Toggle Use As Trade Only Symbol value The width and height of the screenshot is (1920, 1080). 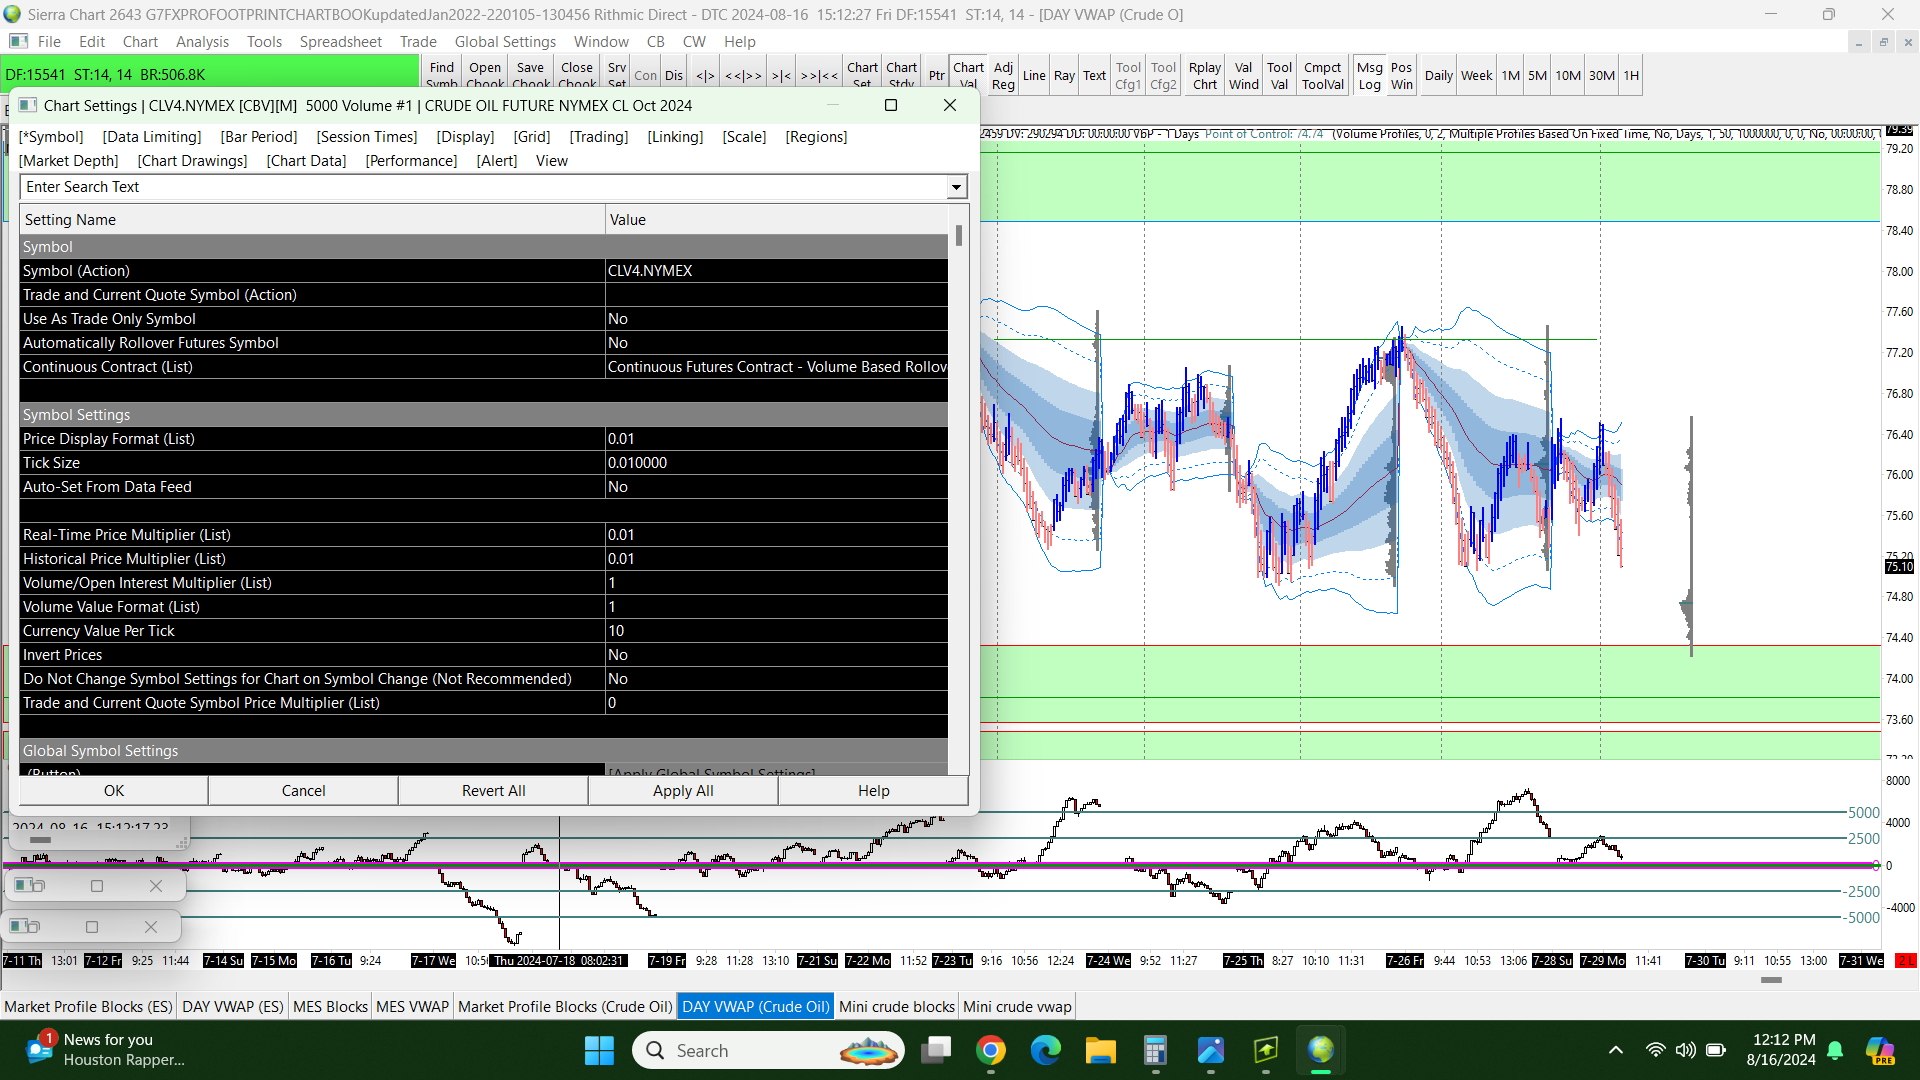pyautogui.click(x=776, y=319)
